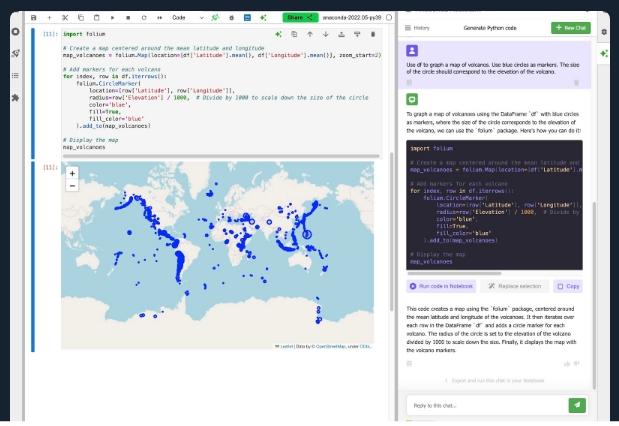Screen dimensions: 619x426
Task: Cut the selected cell using the scissors icon
Action: click(65, 17)
